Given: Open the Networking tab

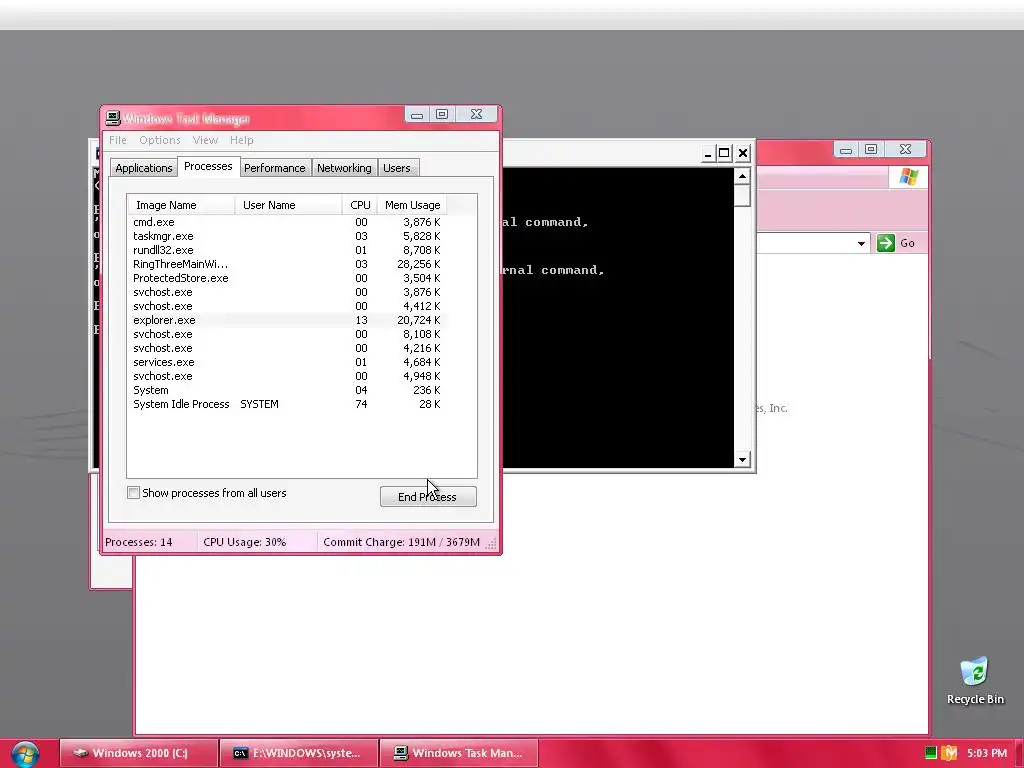Looking at the screenshot, I should coord(344,168).
